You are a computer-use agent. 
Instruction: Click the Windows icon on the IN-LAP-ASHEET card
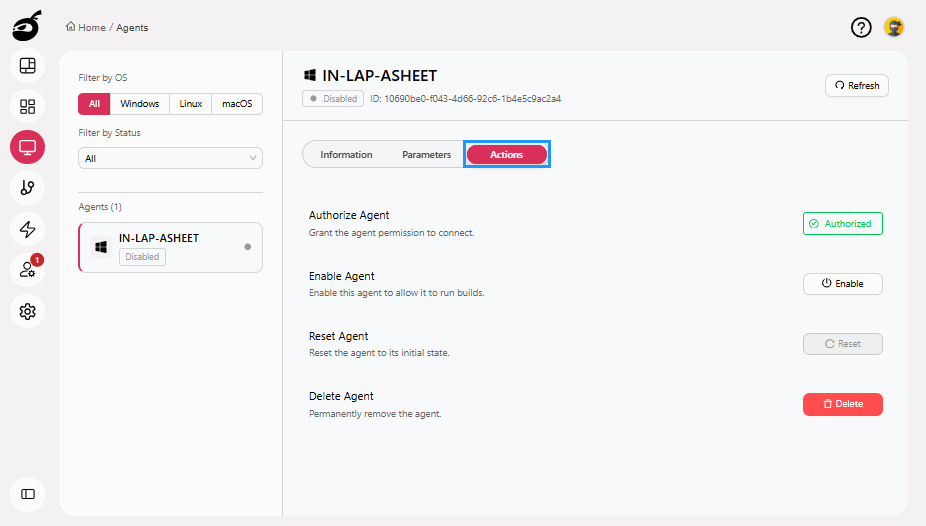101,247
